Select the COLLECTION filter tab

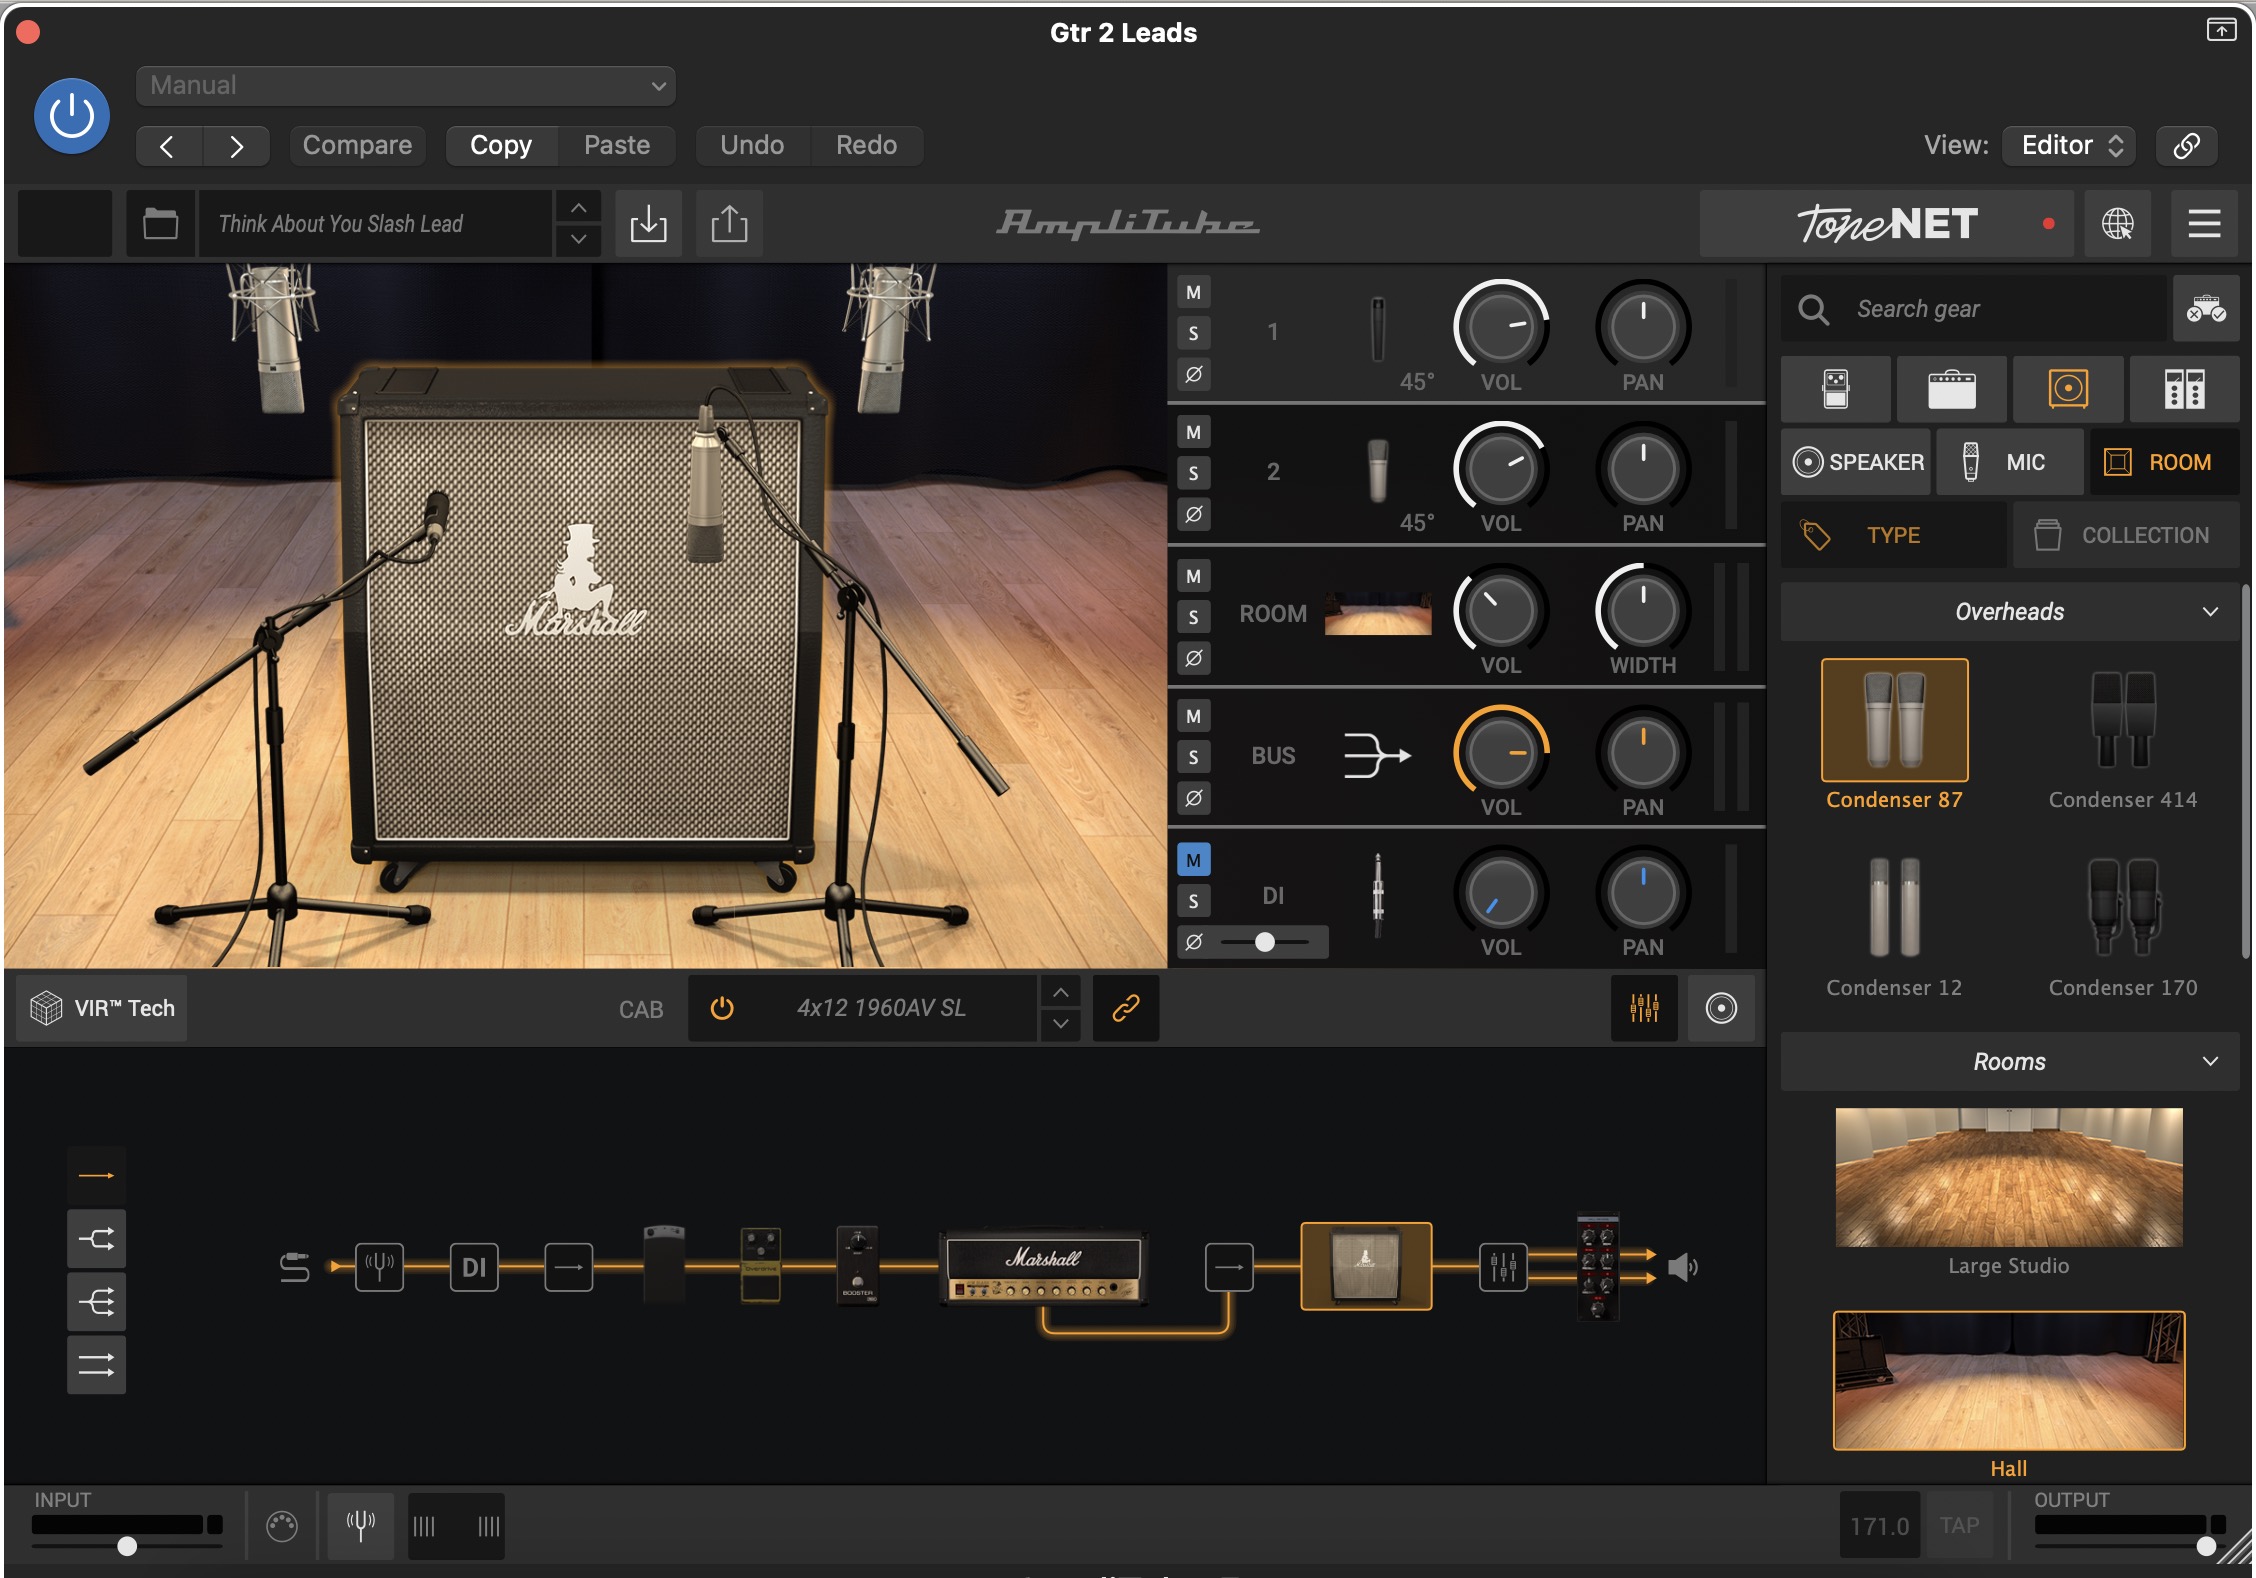[2126, 535]
